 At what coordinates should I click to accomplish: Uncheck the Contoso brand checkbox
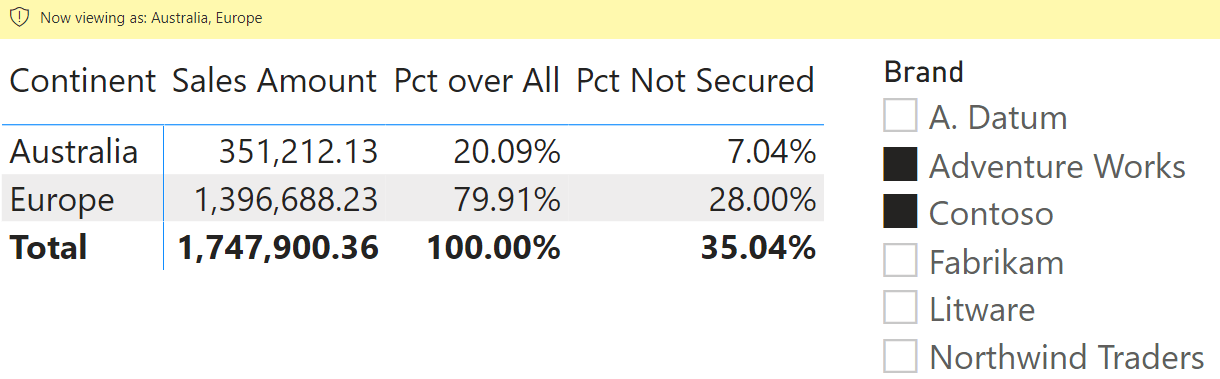[900, 213]
